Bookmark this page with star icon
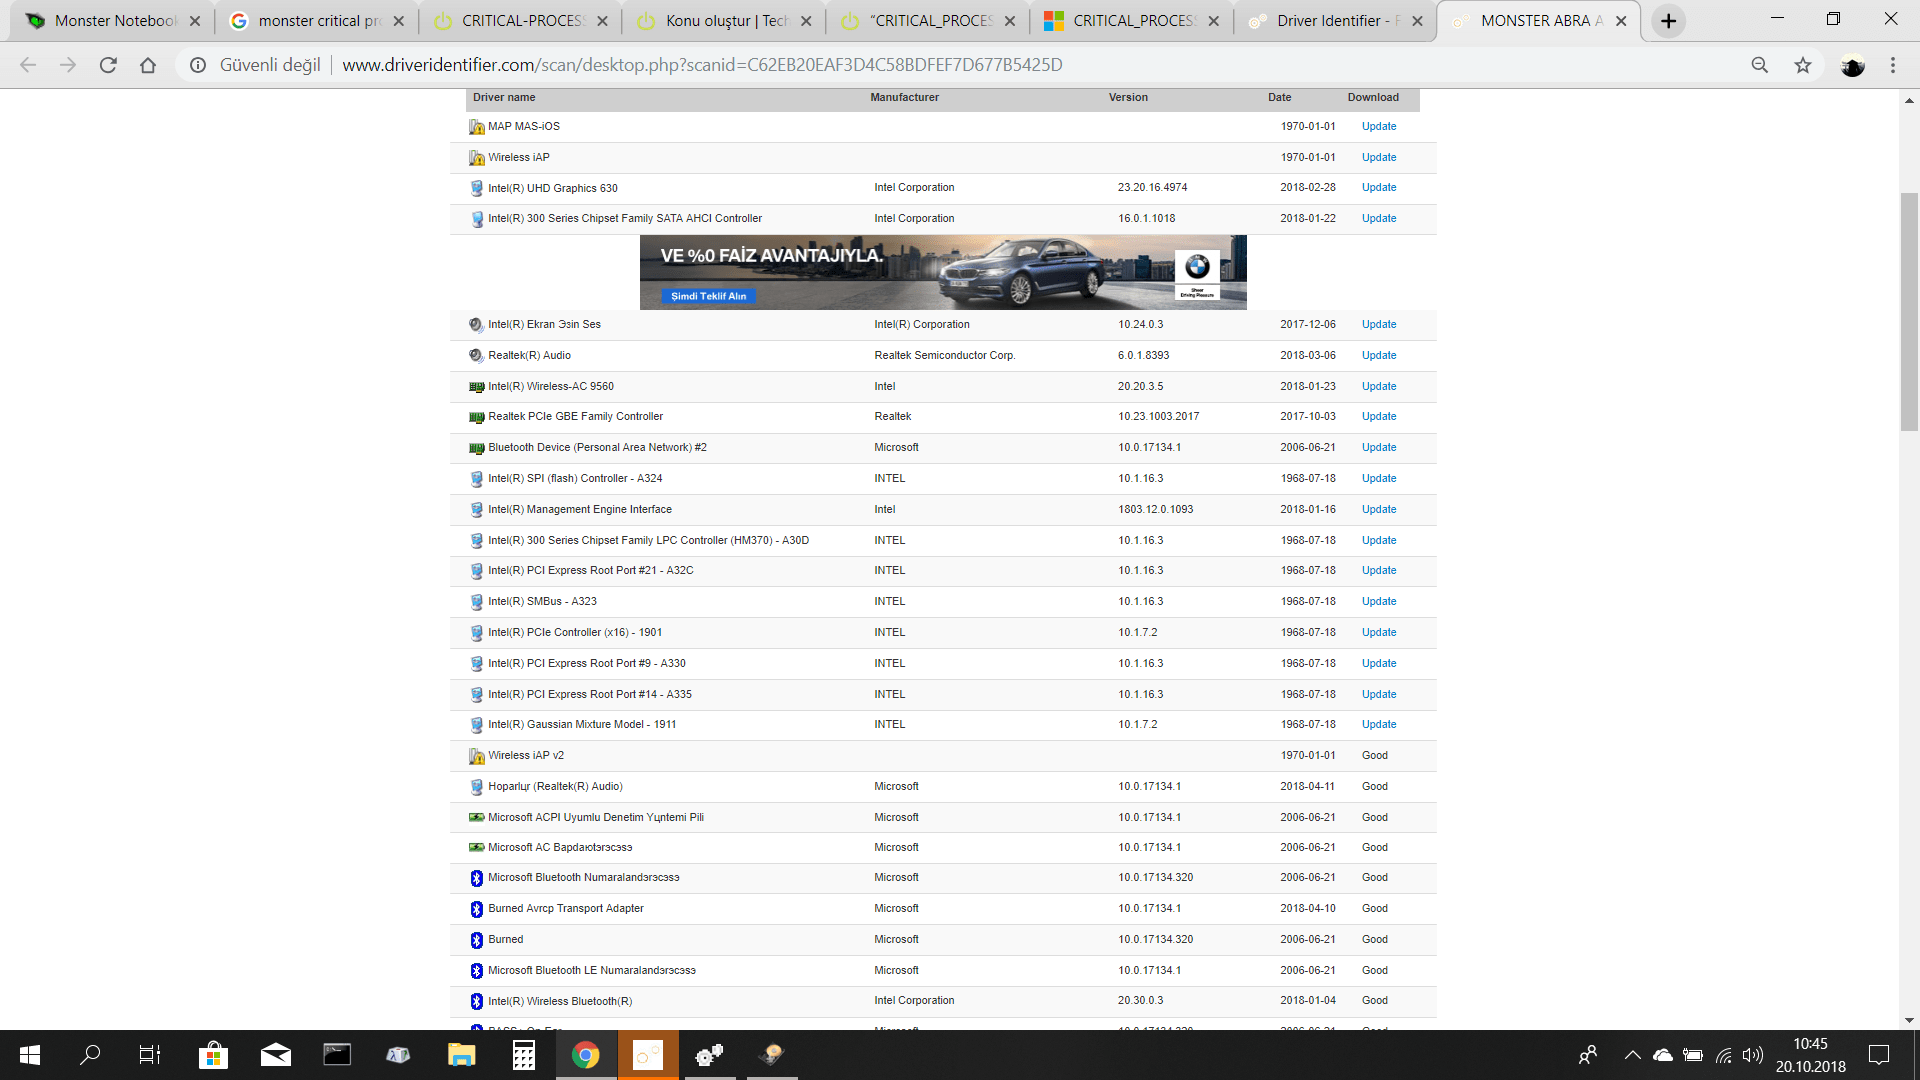The image size is (1920, 1080). point(1802,65)
